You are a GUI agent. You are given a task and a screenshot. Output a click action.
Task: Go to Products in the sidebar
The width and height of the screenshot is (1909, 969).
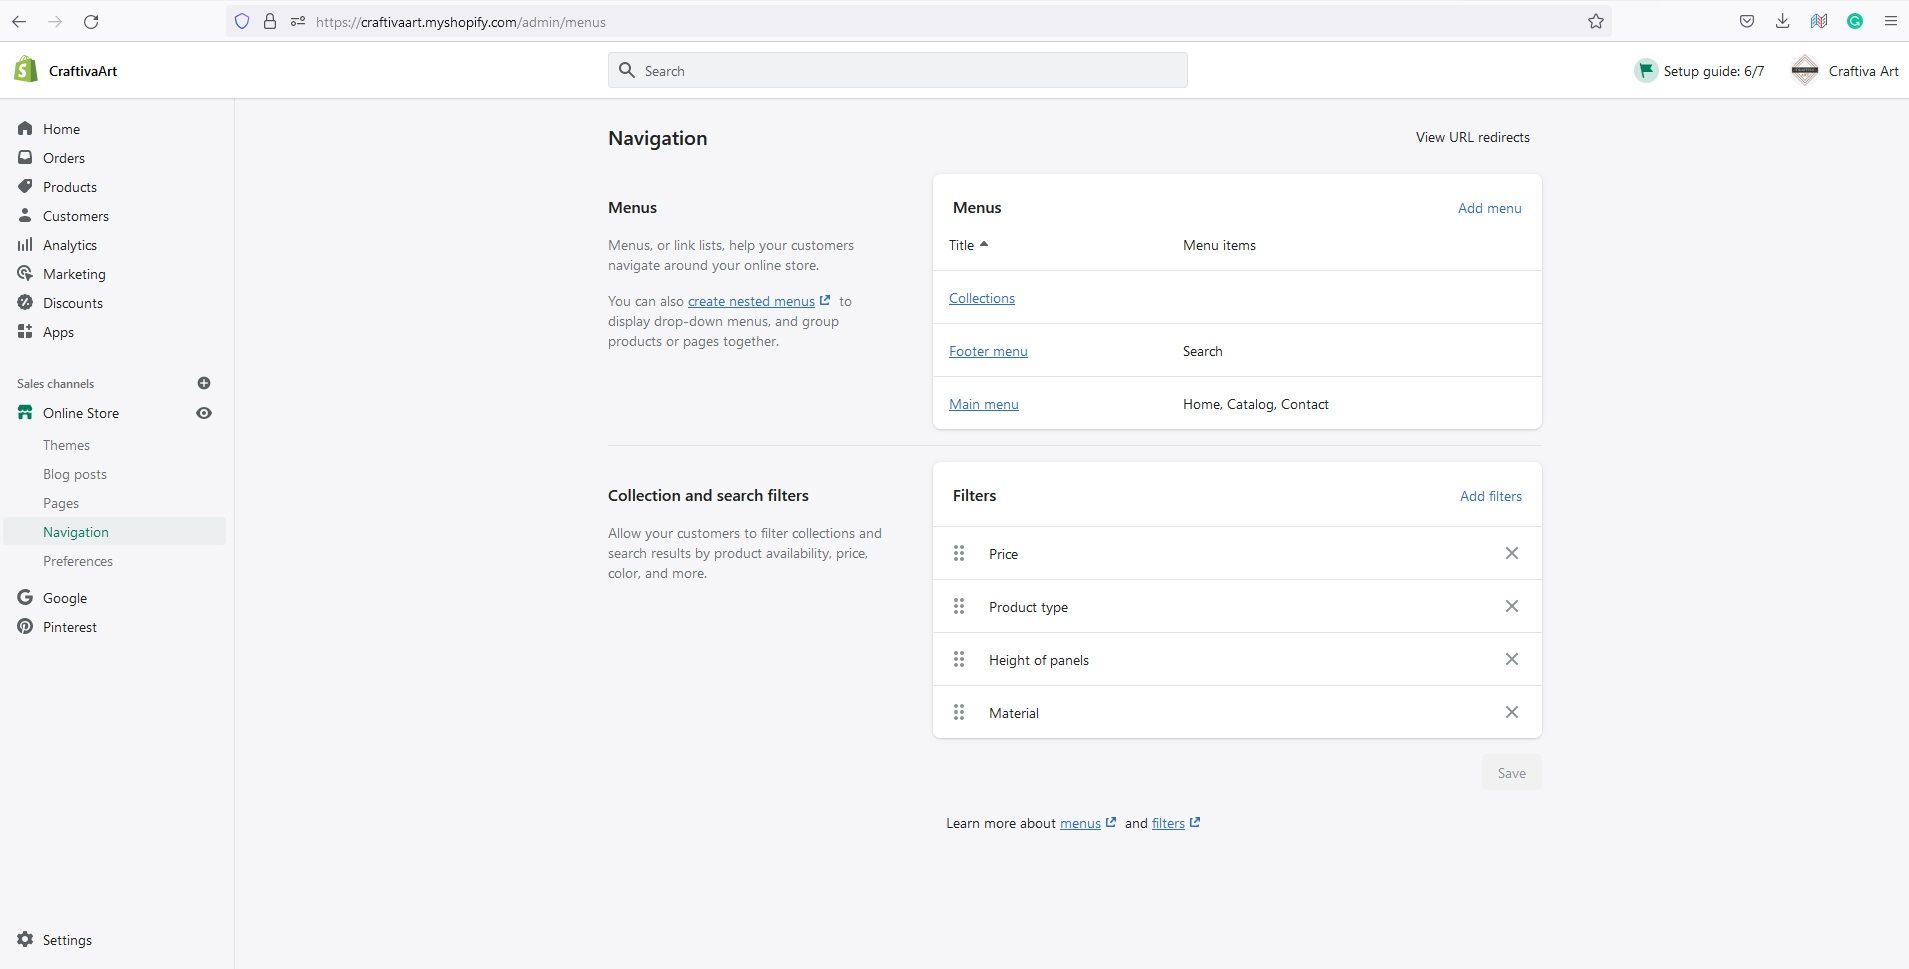pos(69,187)
